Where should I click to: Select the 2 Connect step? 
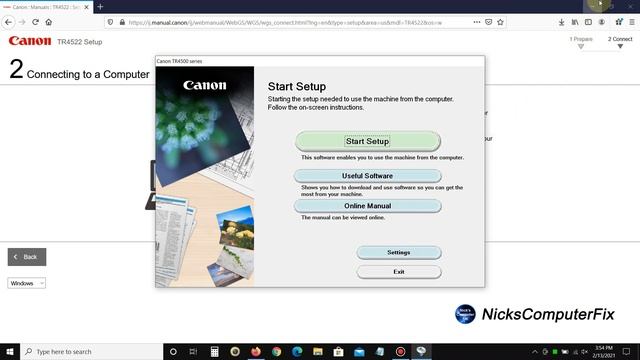[620, 42]
